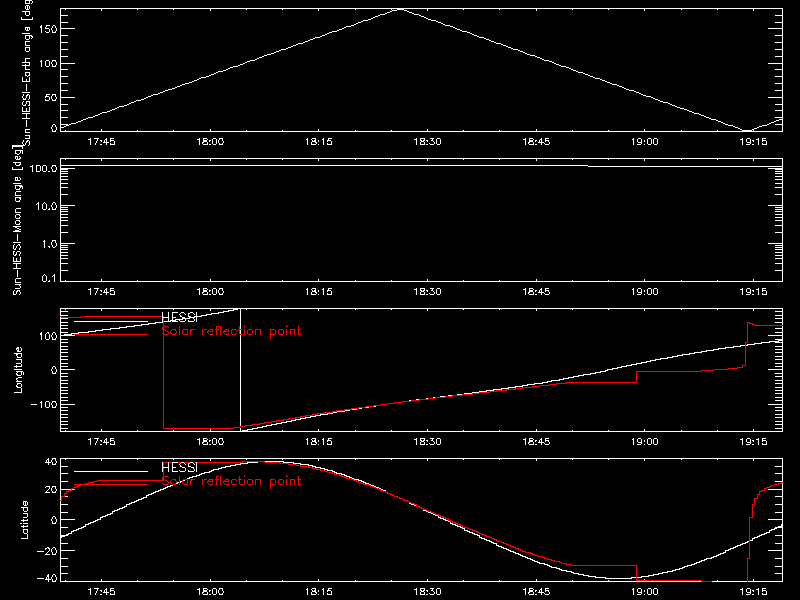Click 100 tick on Longitude axis
Viewport: 800px width, 600px height.
47,336
